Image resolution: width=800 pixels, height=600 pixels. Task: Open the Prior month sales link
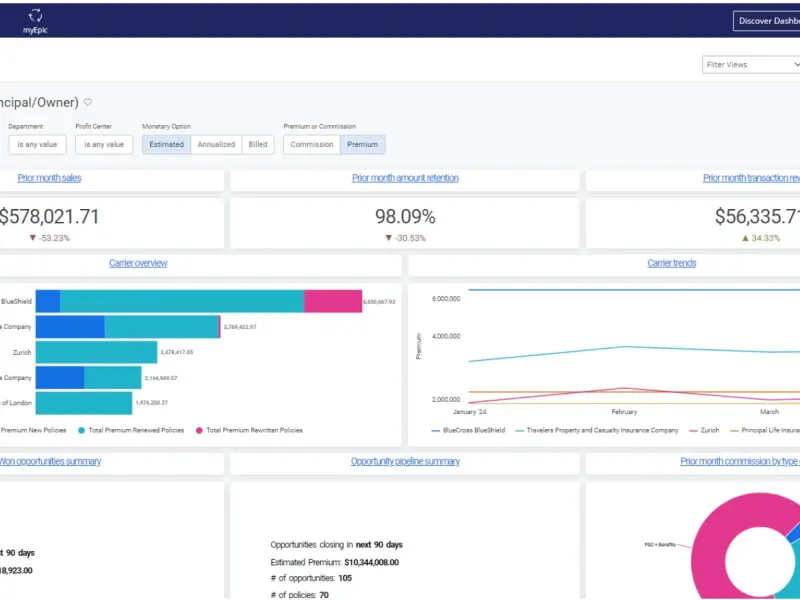click(49, 178)
